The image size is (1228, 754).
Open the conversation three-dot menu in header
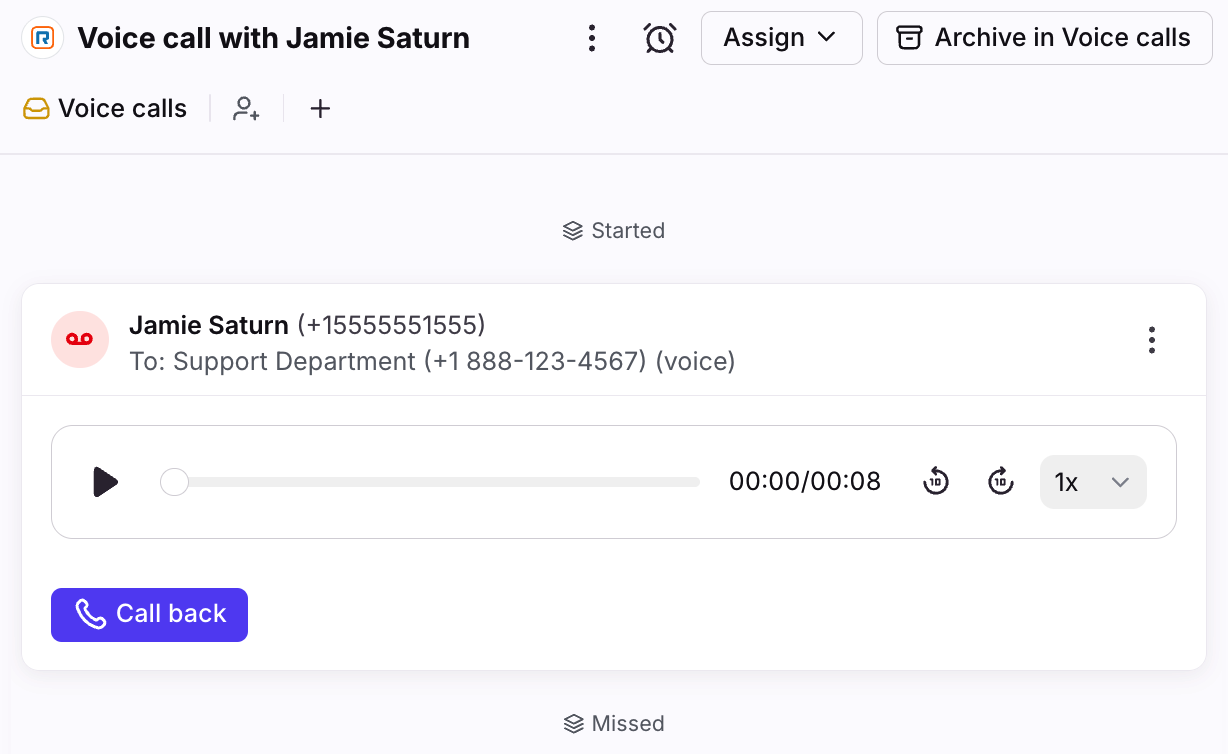592,38
